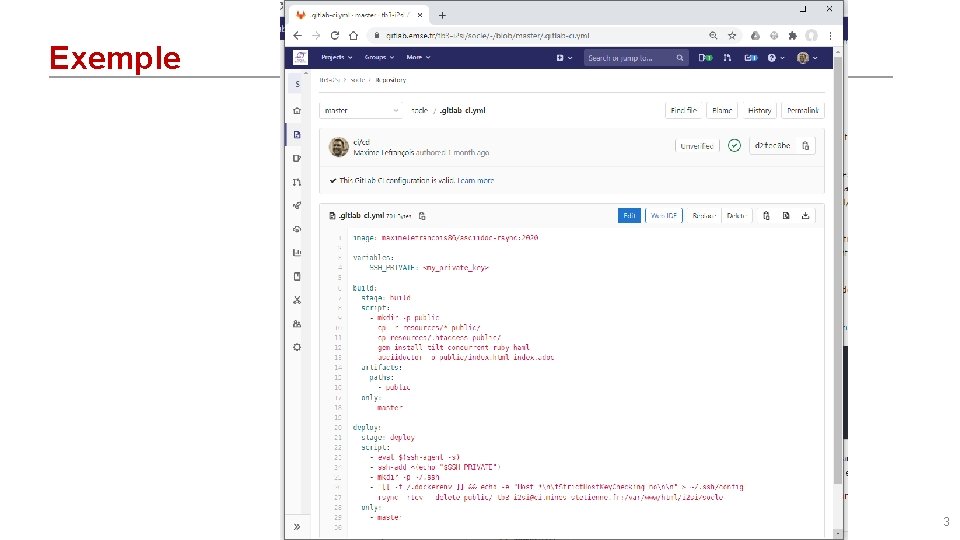Open the Settings gear in the sidebar
The image size is (960, 540).
297,347
